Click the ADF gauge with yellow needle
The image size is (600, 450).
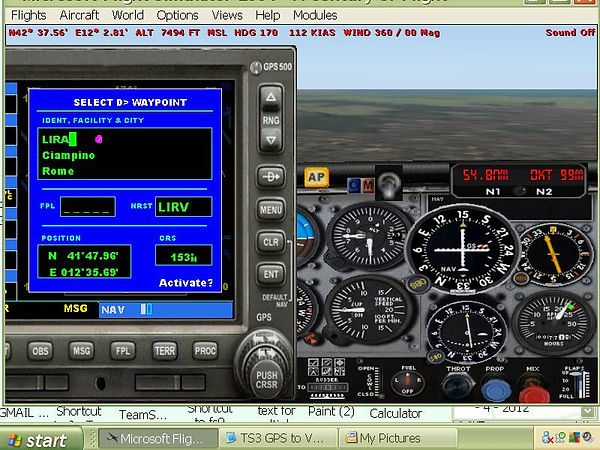coord(553,254)
